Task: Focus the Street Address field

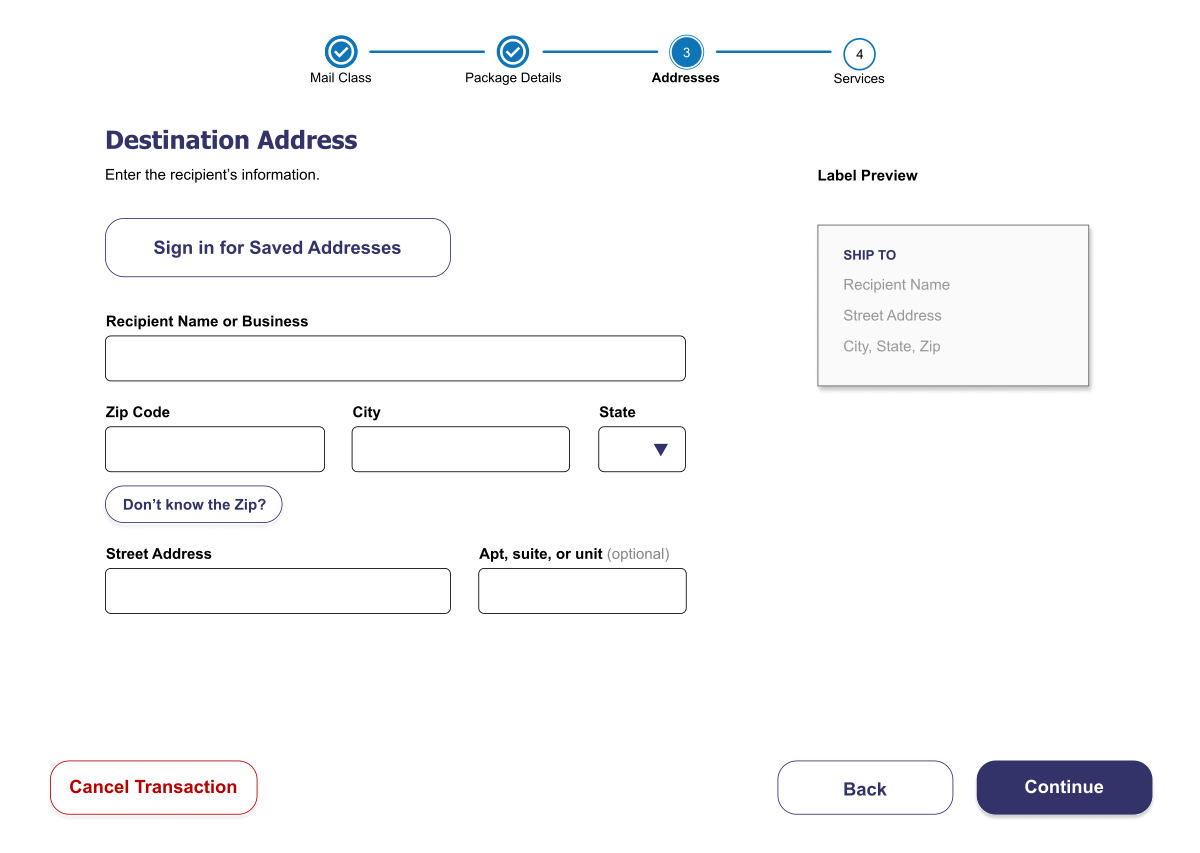Action: click(x=278, y=591)
